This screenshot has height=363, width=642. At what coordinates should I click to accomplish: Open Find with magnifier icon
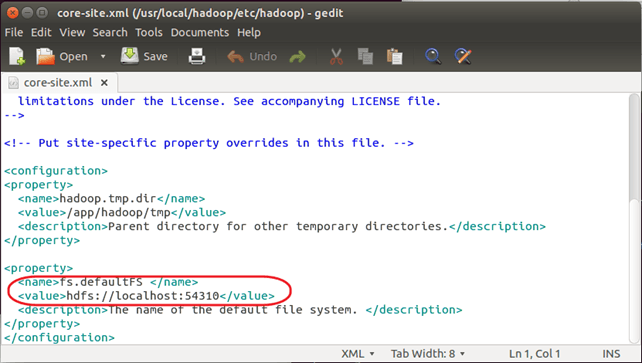pyautogui.click(x=433, y=56)
